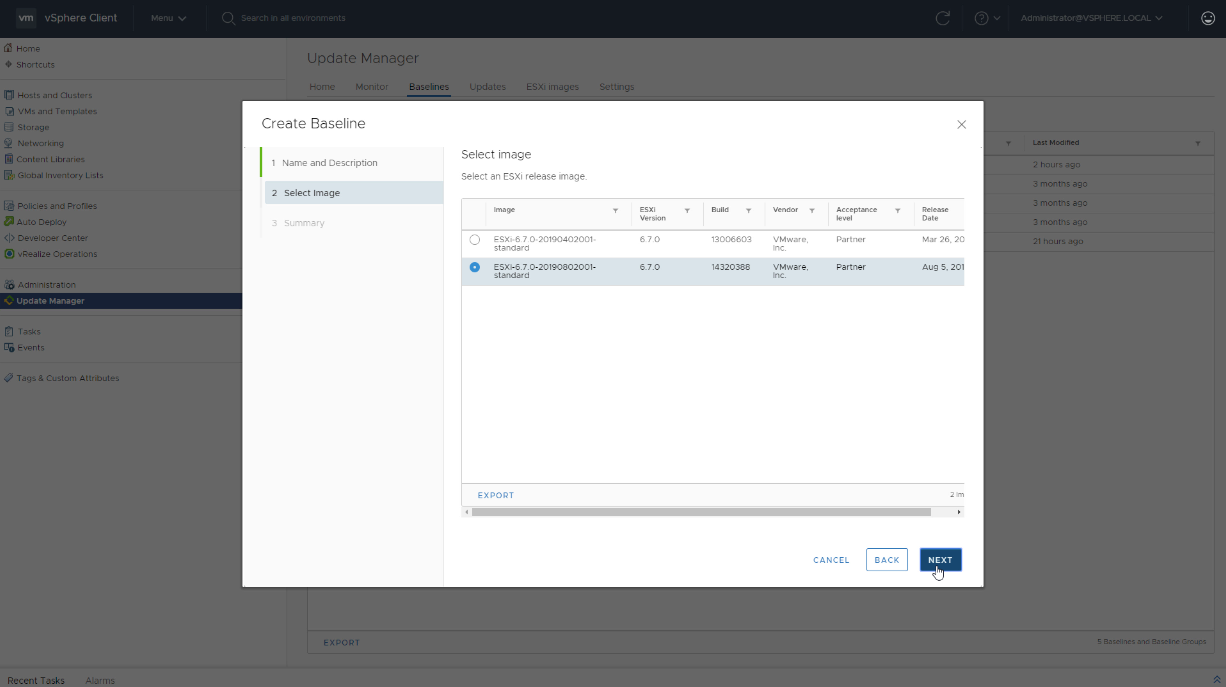Screen dimensions: 1226x687
Task: Click the Release Date column header
Action: [x=935, y=214]
